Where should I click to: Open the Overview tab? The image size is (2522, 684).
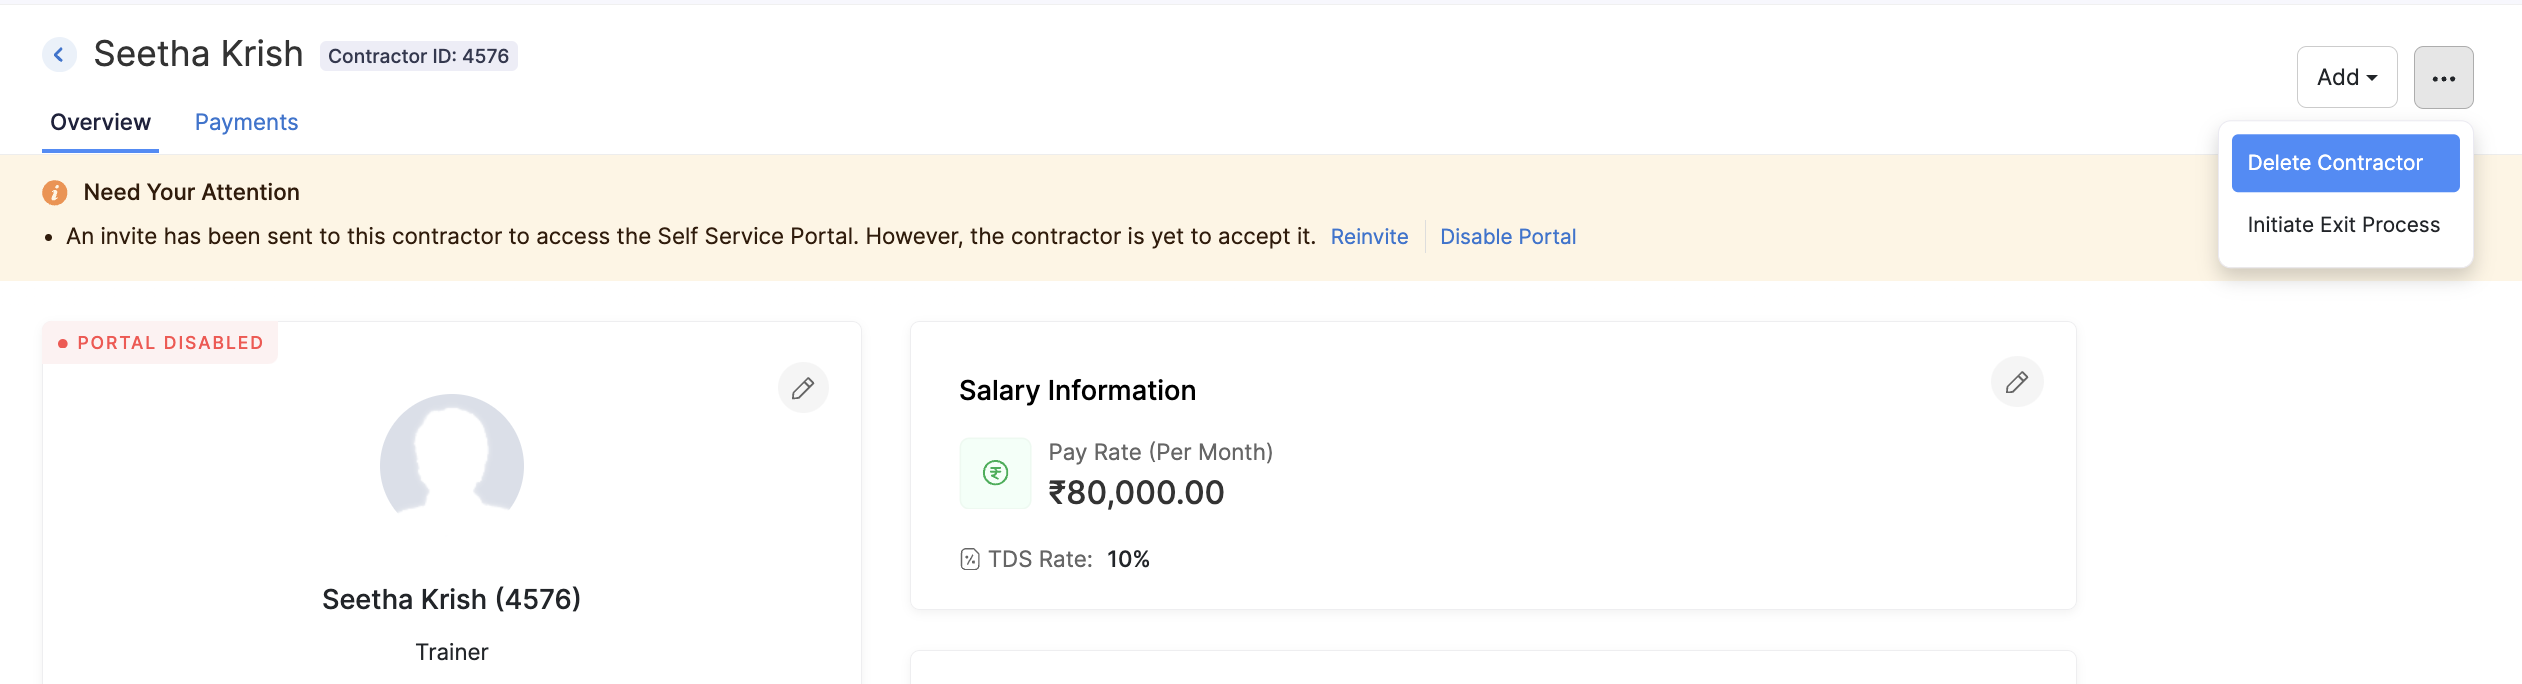pos(100,122)
